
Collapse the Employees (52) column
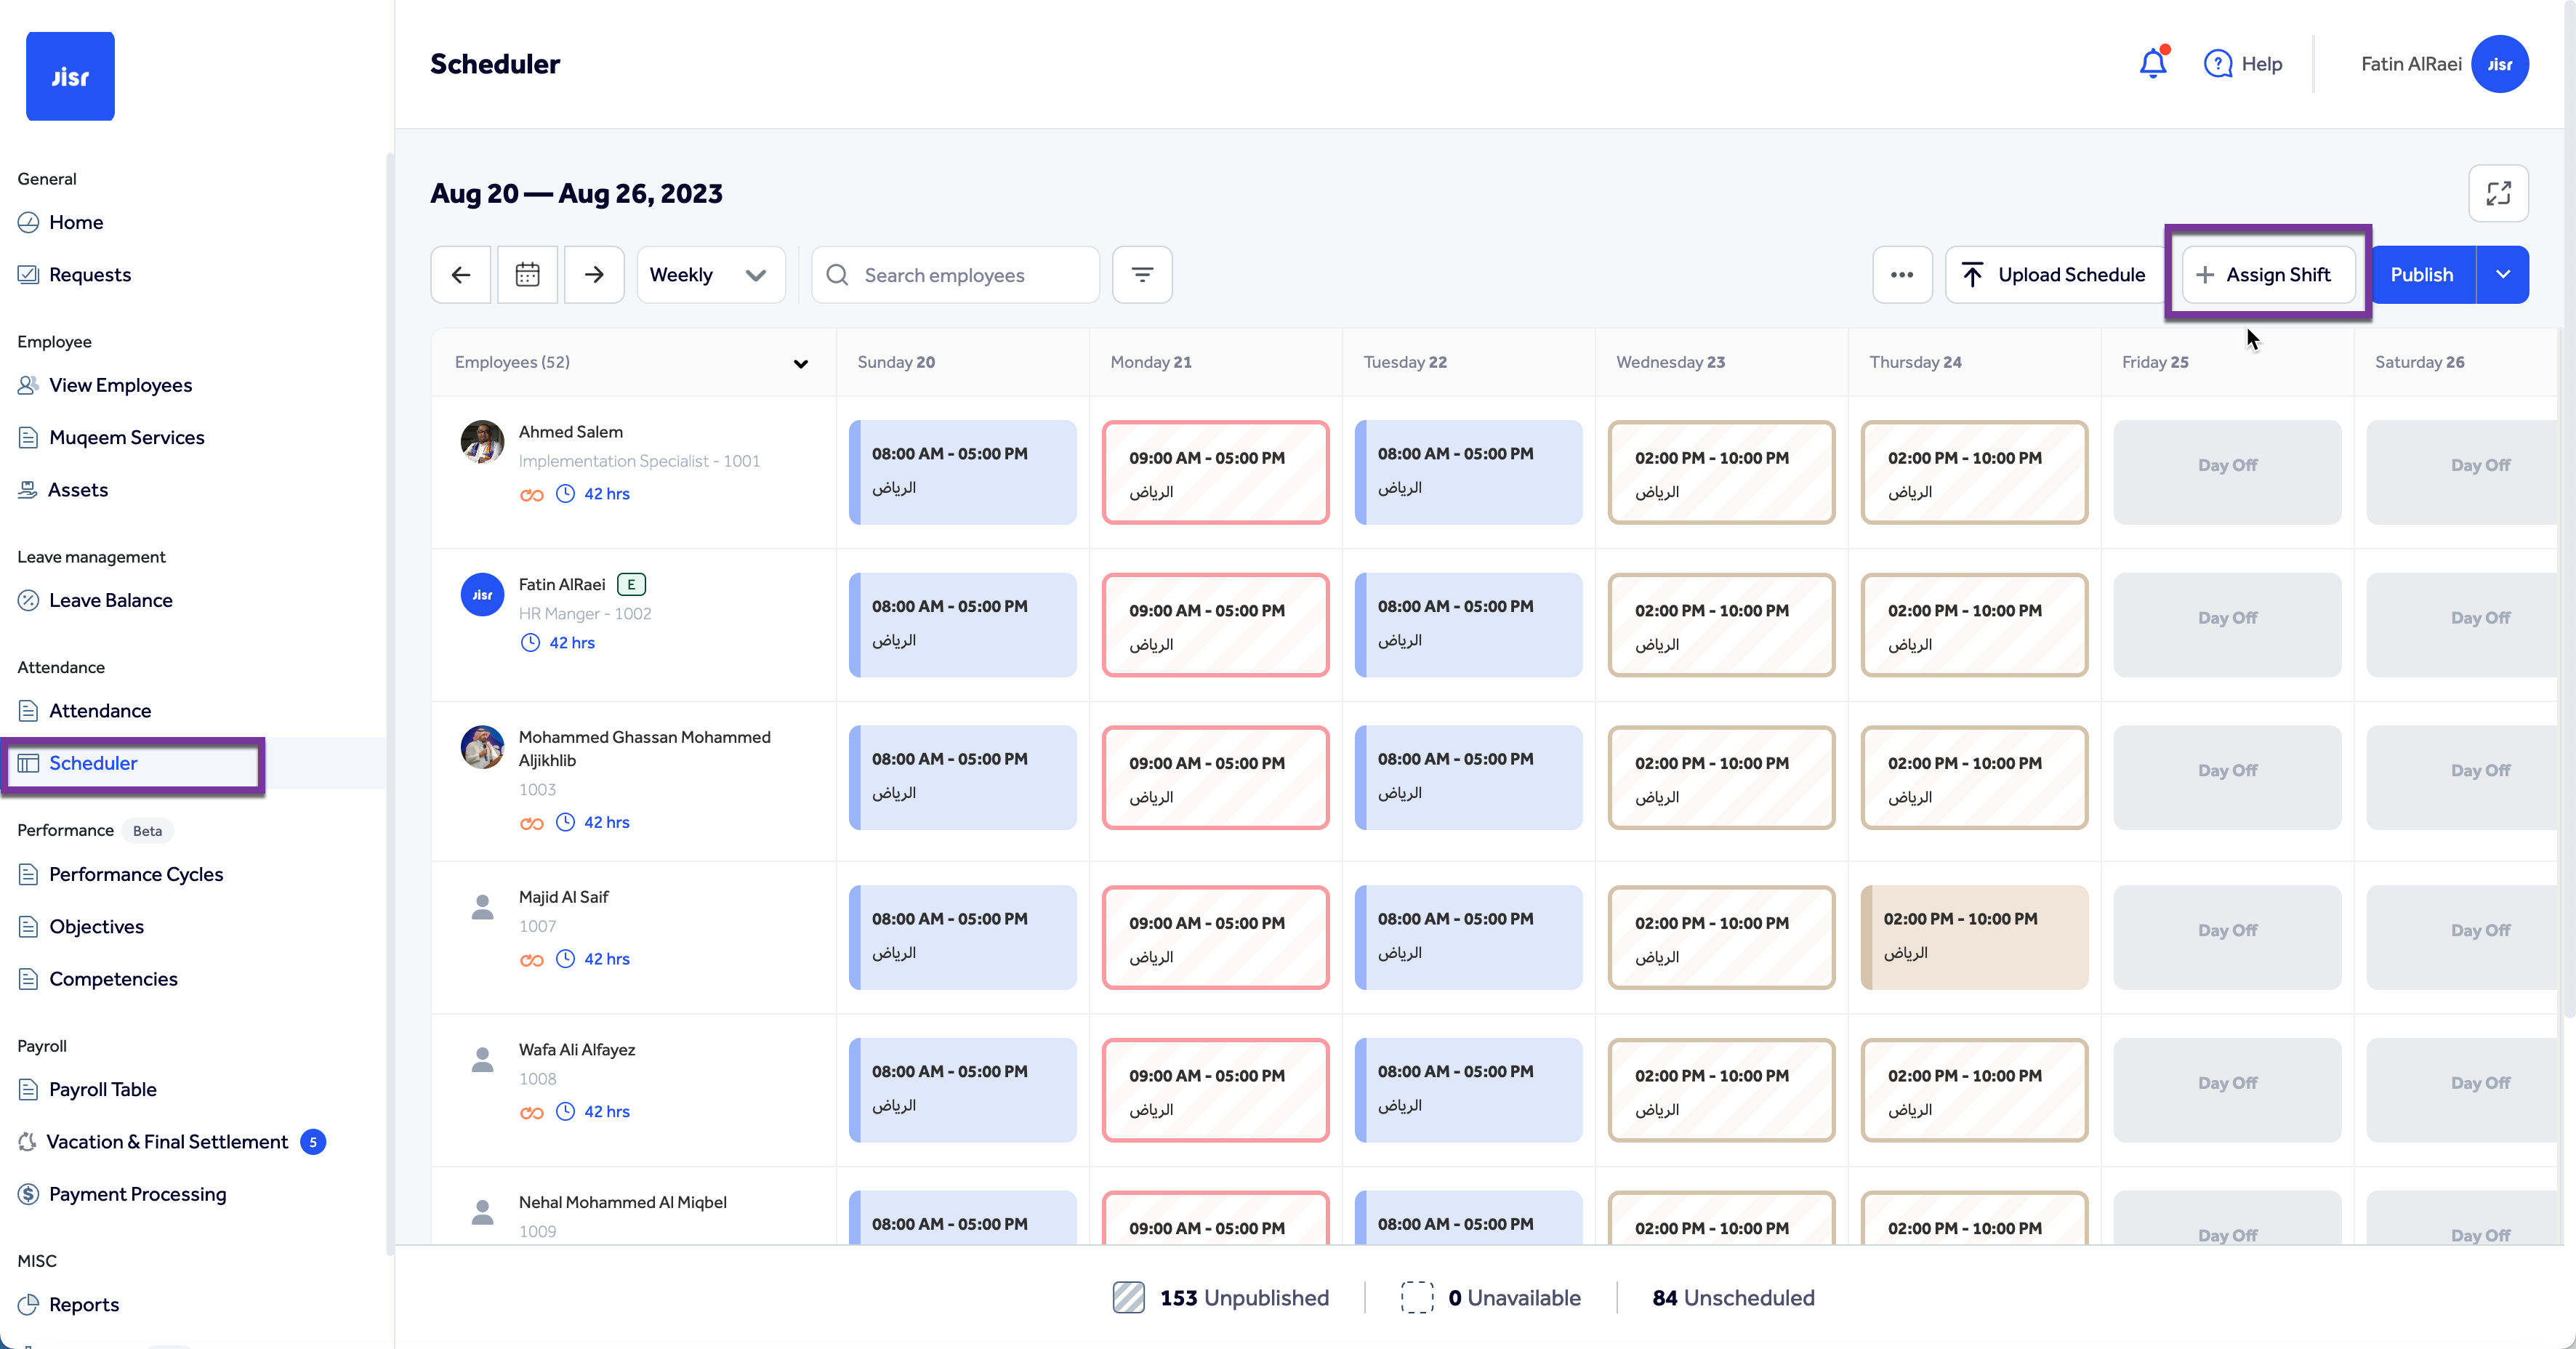(800, 364)
